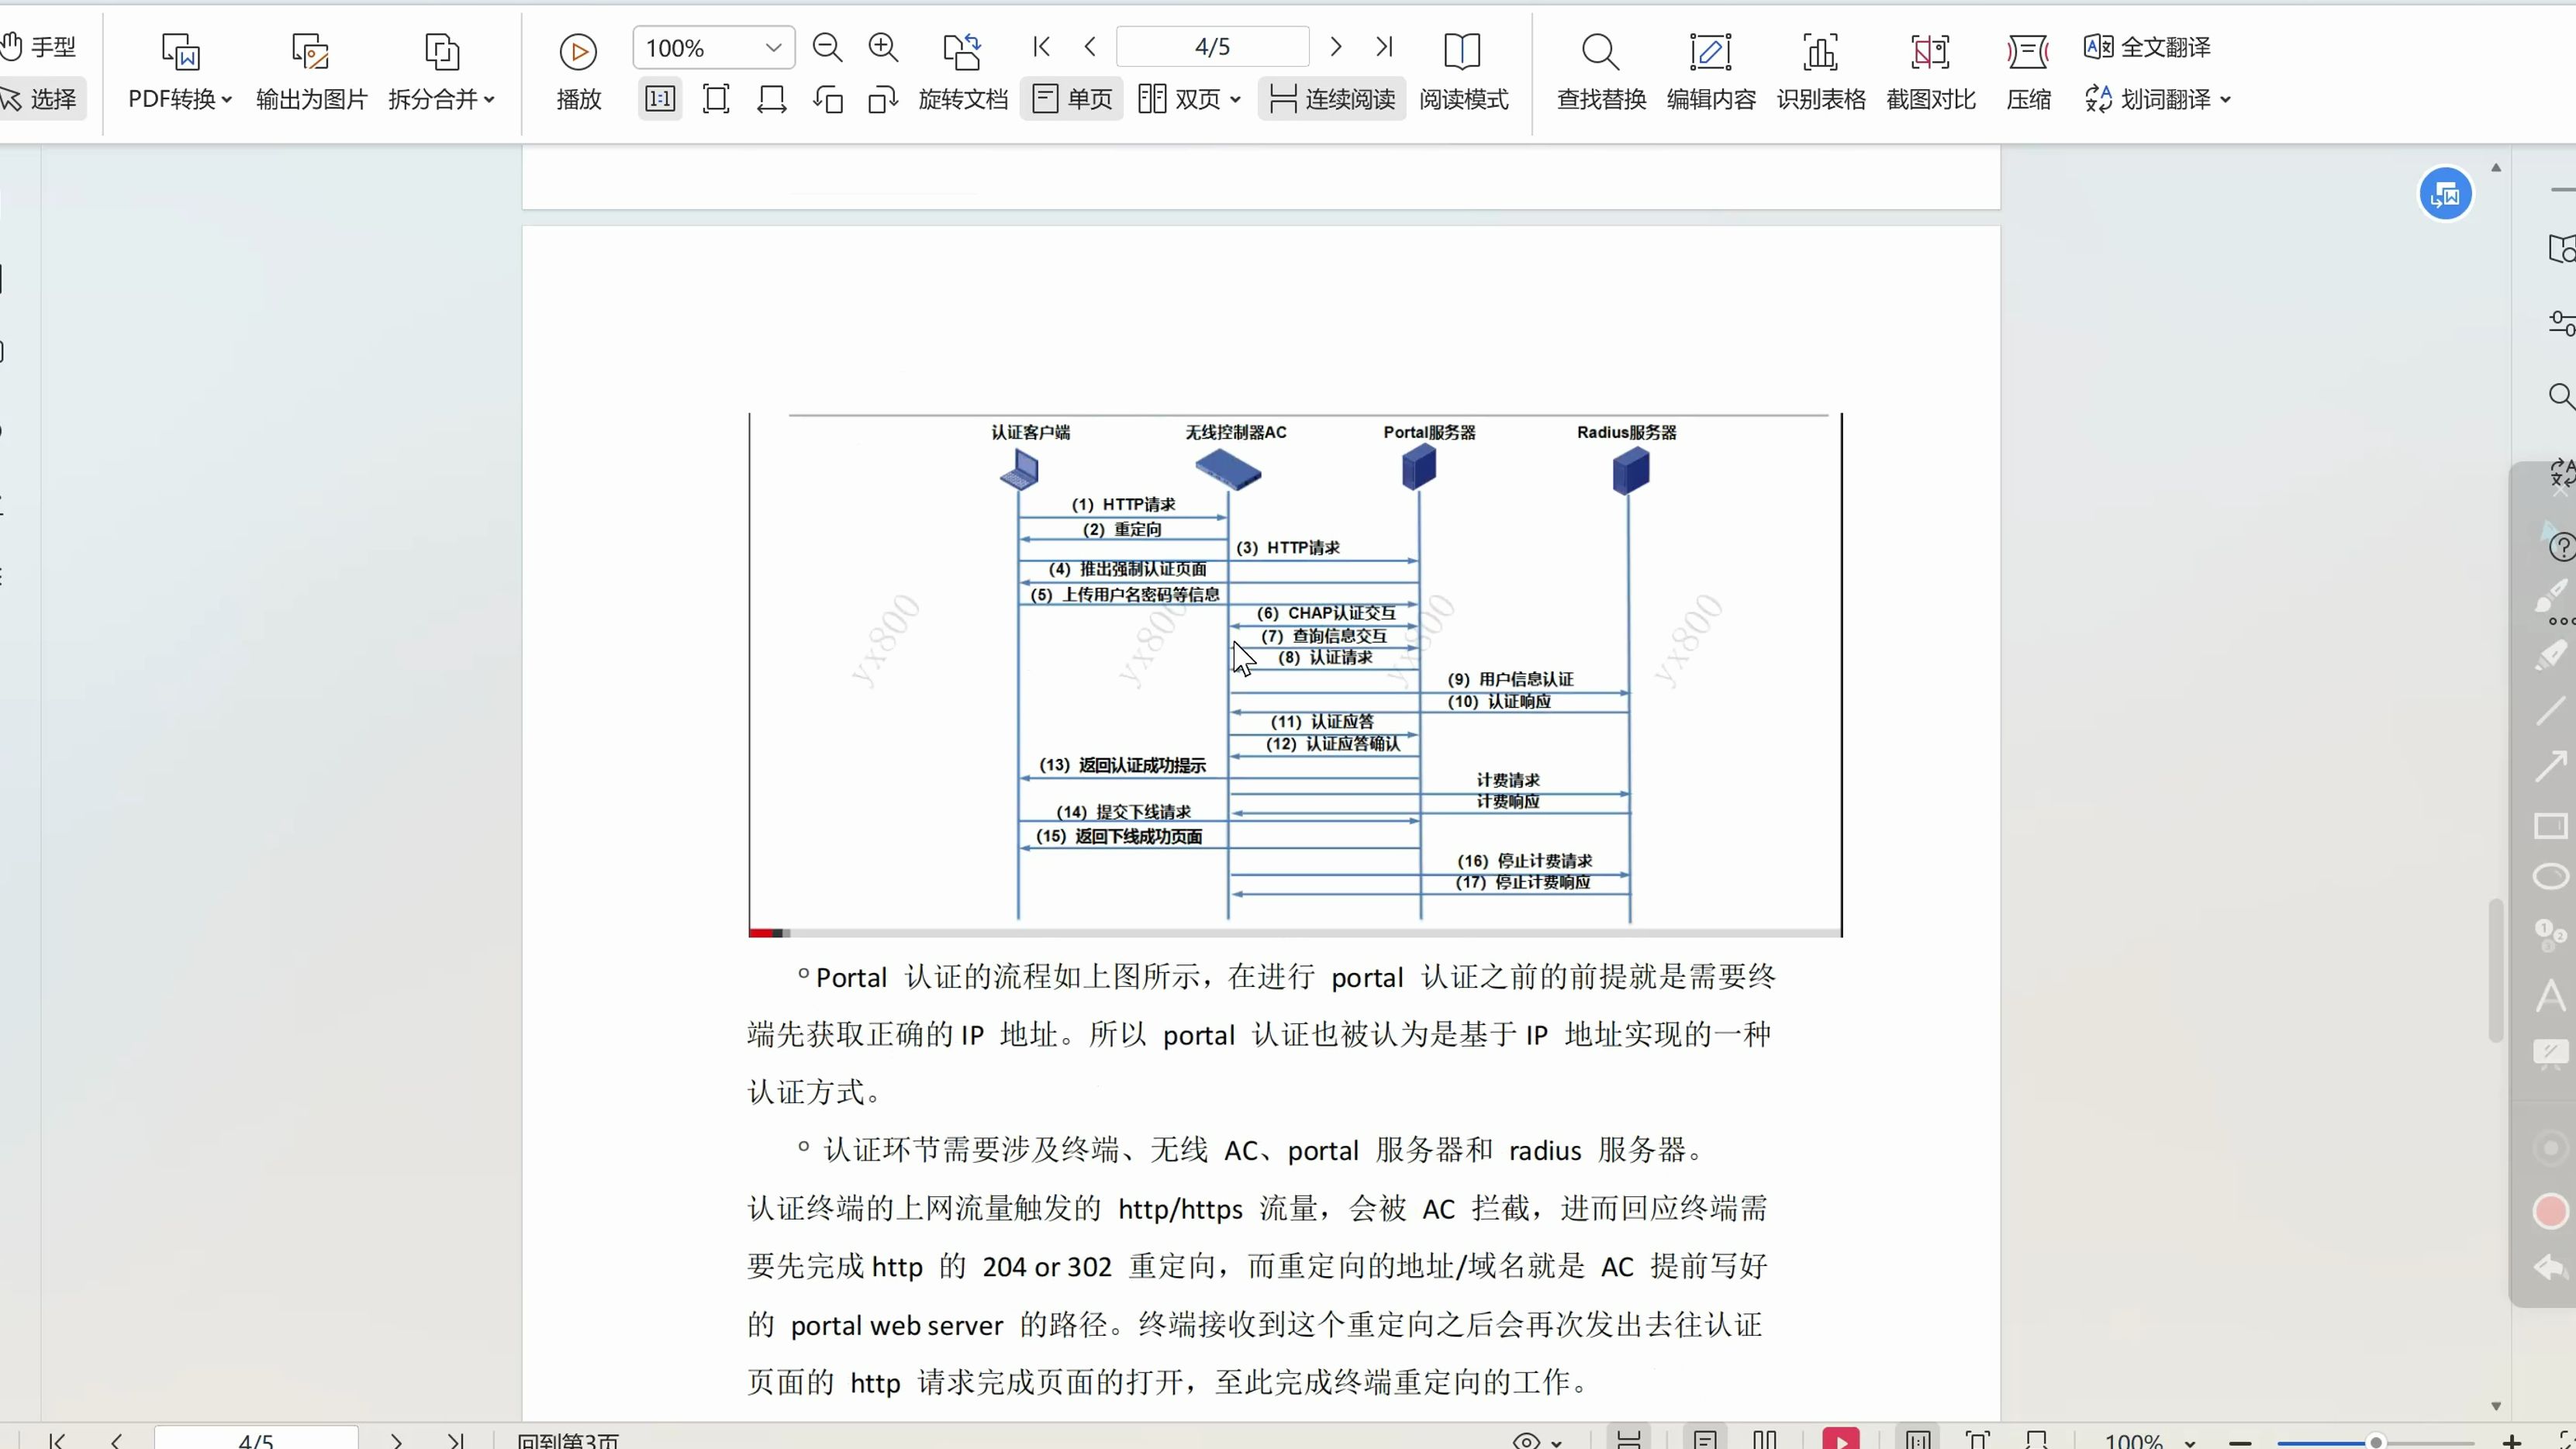The height and width of the screenshot is (1449, 2576).
Task: Click the right sidebar help question icon
Action: tap(2561, 547)
